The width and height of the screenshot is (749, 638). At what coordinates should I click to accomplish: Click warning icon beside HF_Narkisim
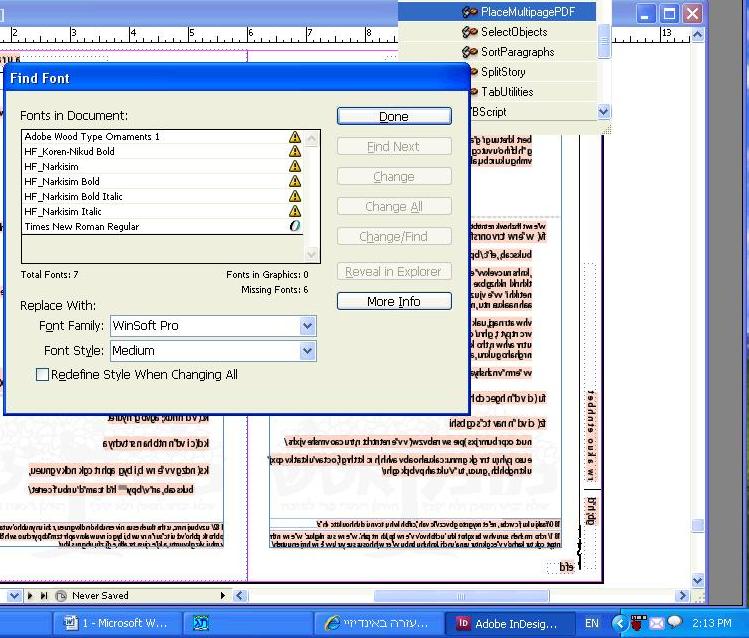(x=295, y=166)
